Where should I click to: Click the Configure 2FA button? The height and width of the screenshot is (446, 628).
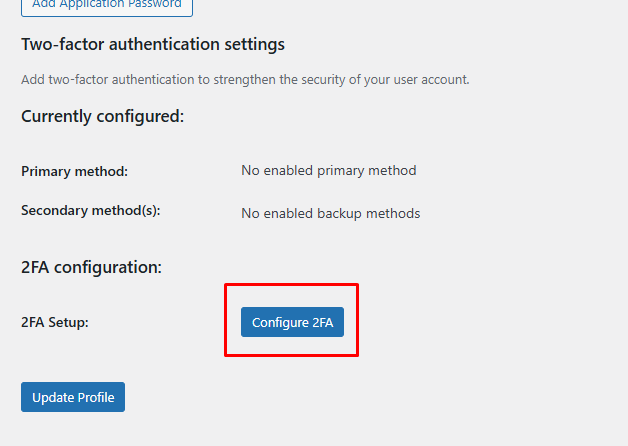292,322
